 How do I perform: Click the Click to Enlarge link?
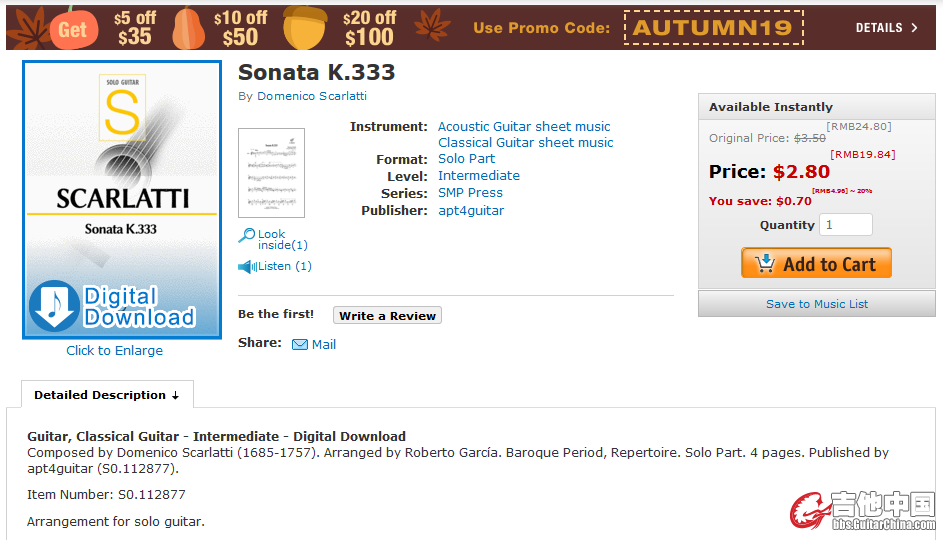pos(114,351)
